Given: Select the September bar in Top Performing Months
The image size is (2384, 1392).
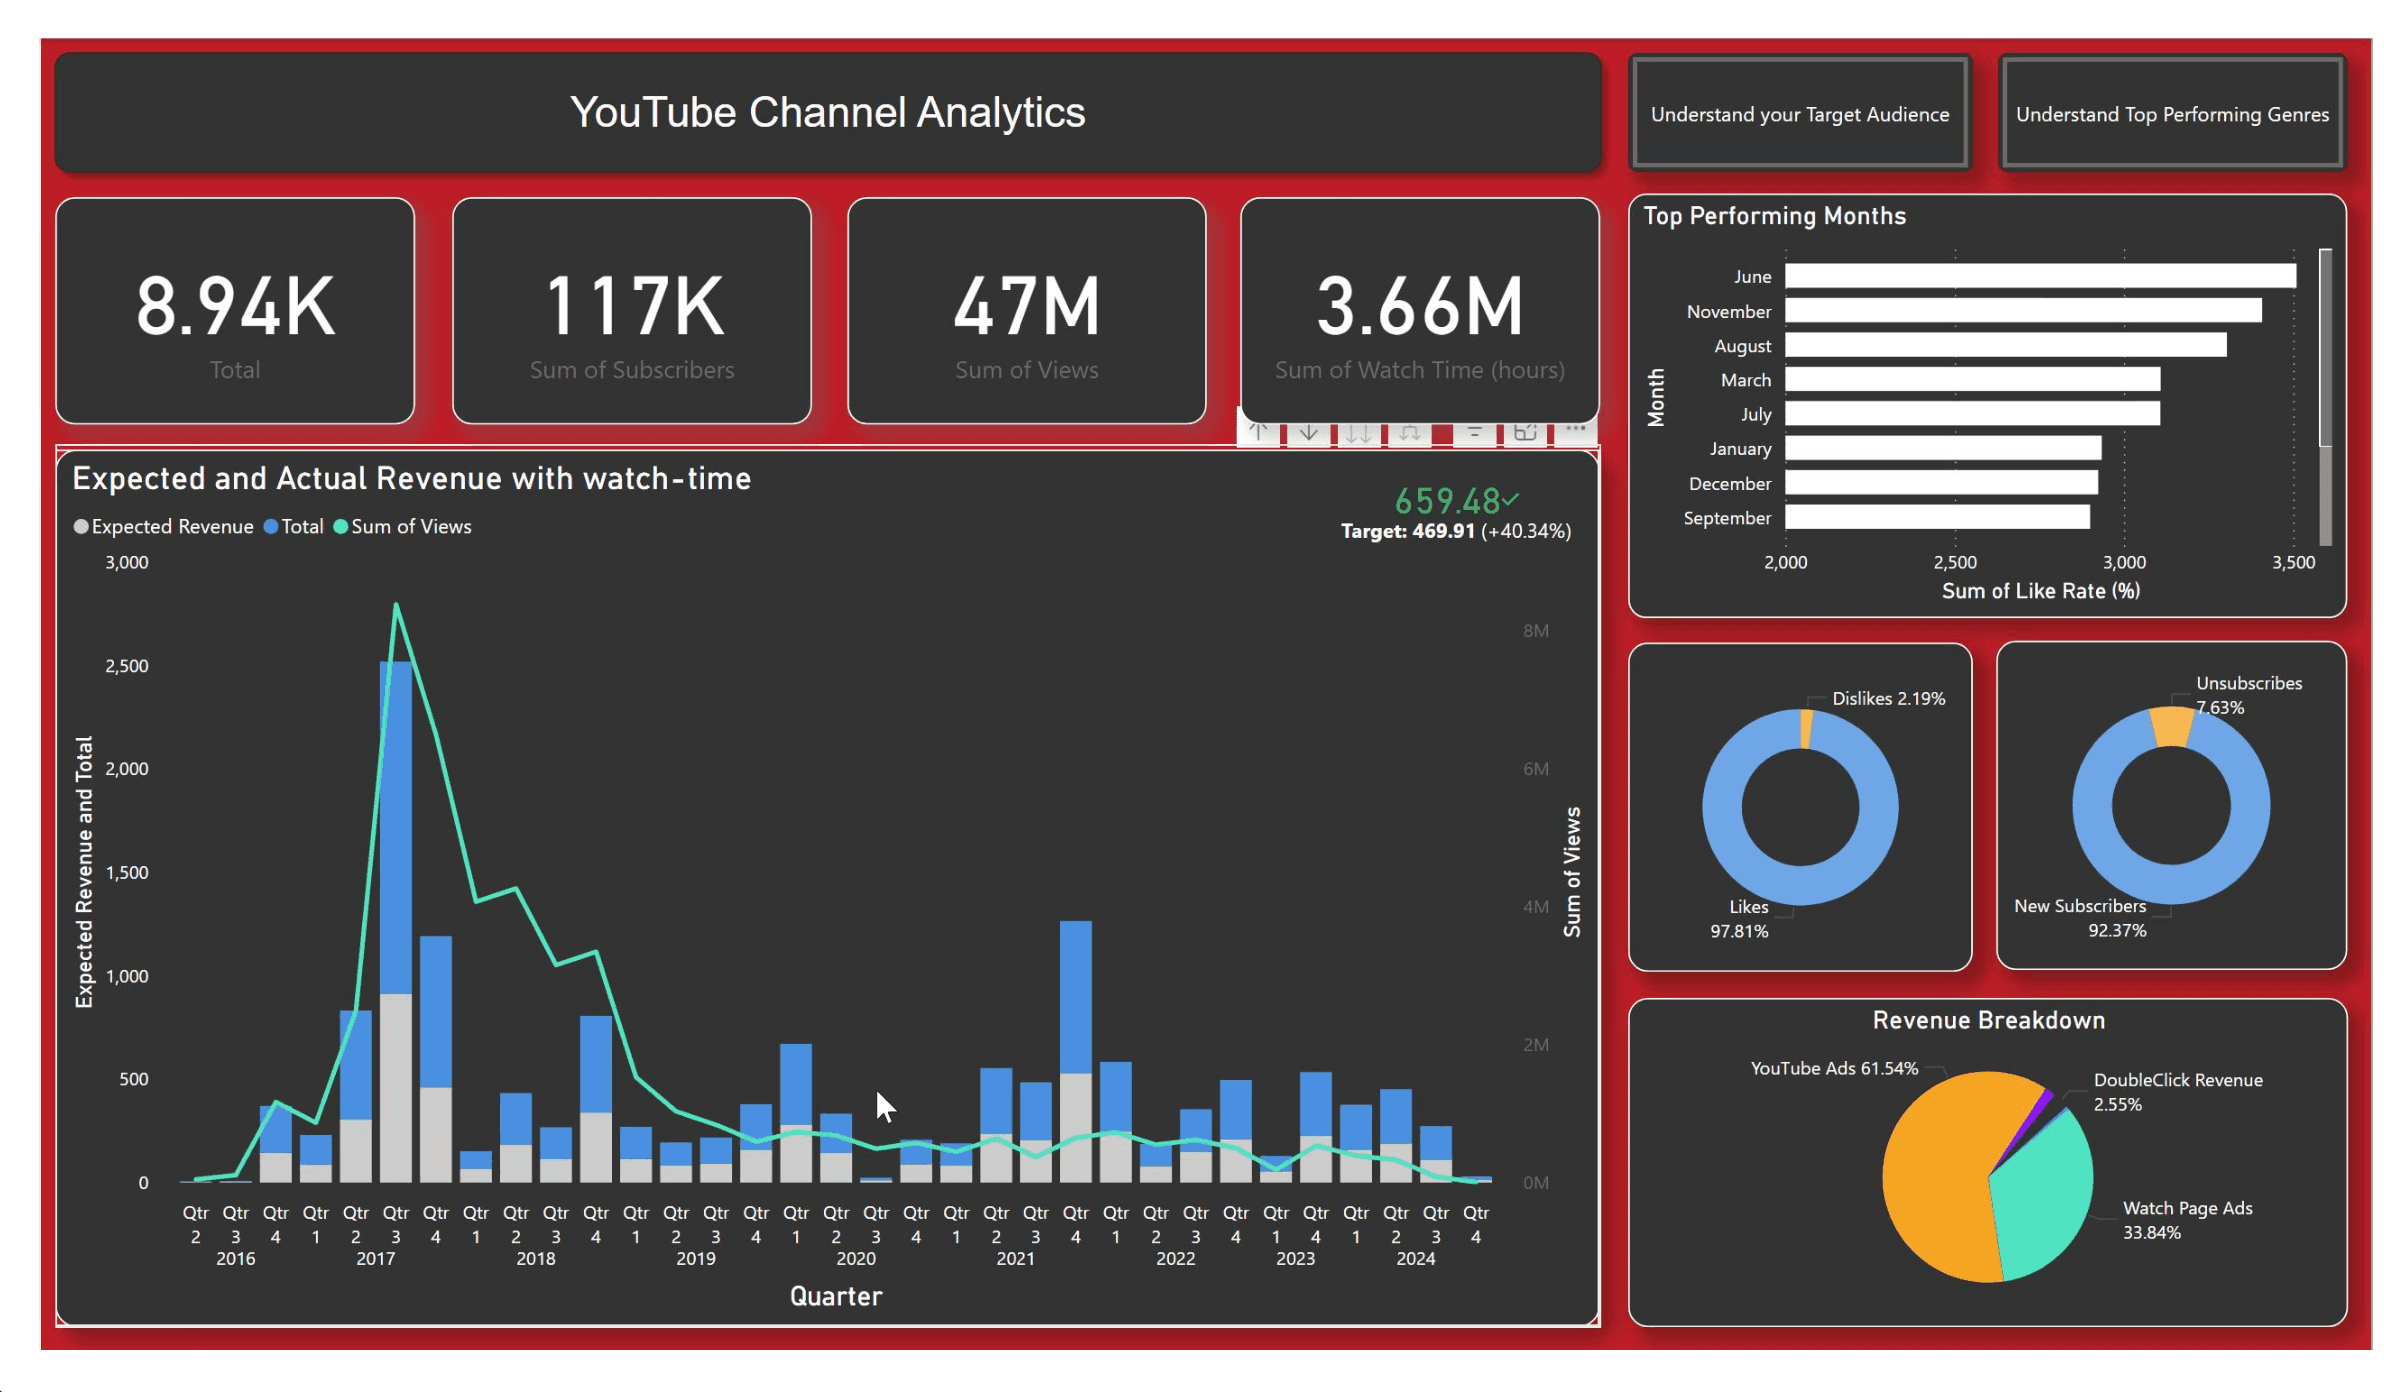Looking at the screenshot, I should pos(1938,517).
